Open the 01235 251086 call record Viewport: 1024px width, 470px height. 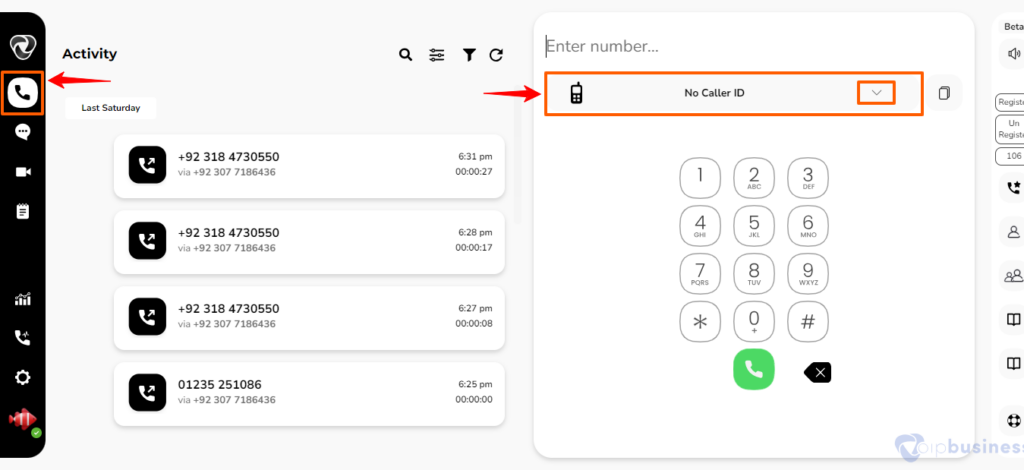pyautogui.click(x=309, y=394)
